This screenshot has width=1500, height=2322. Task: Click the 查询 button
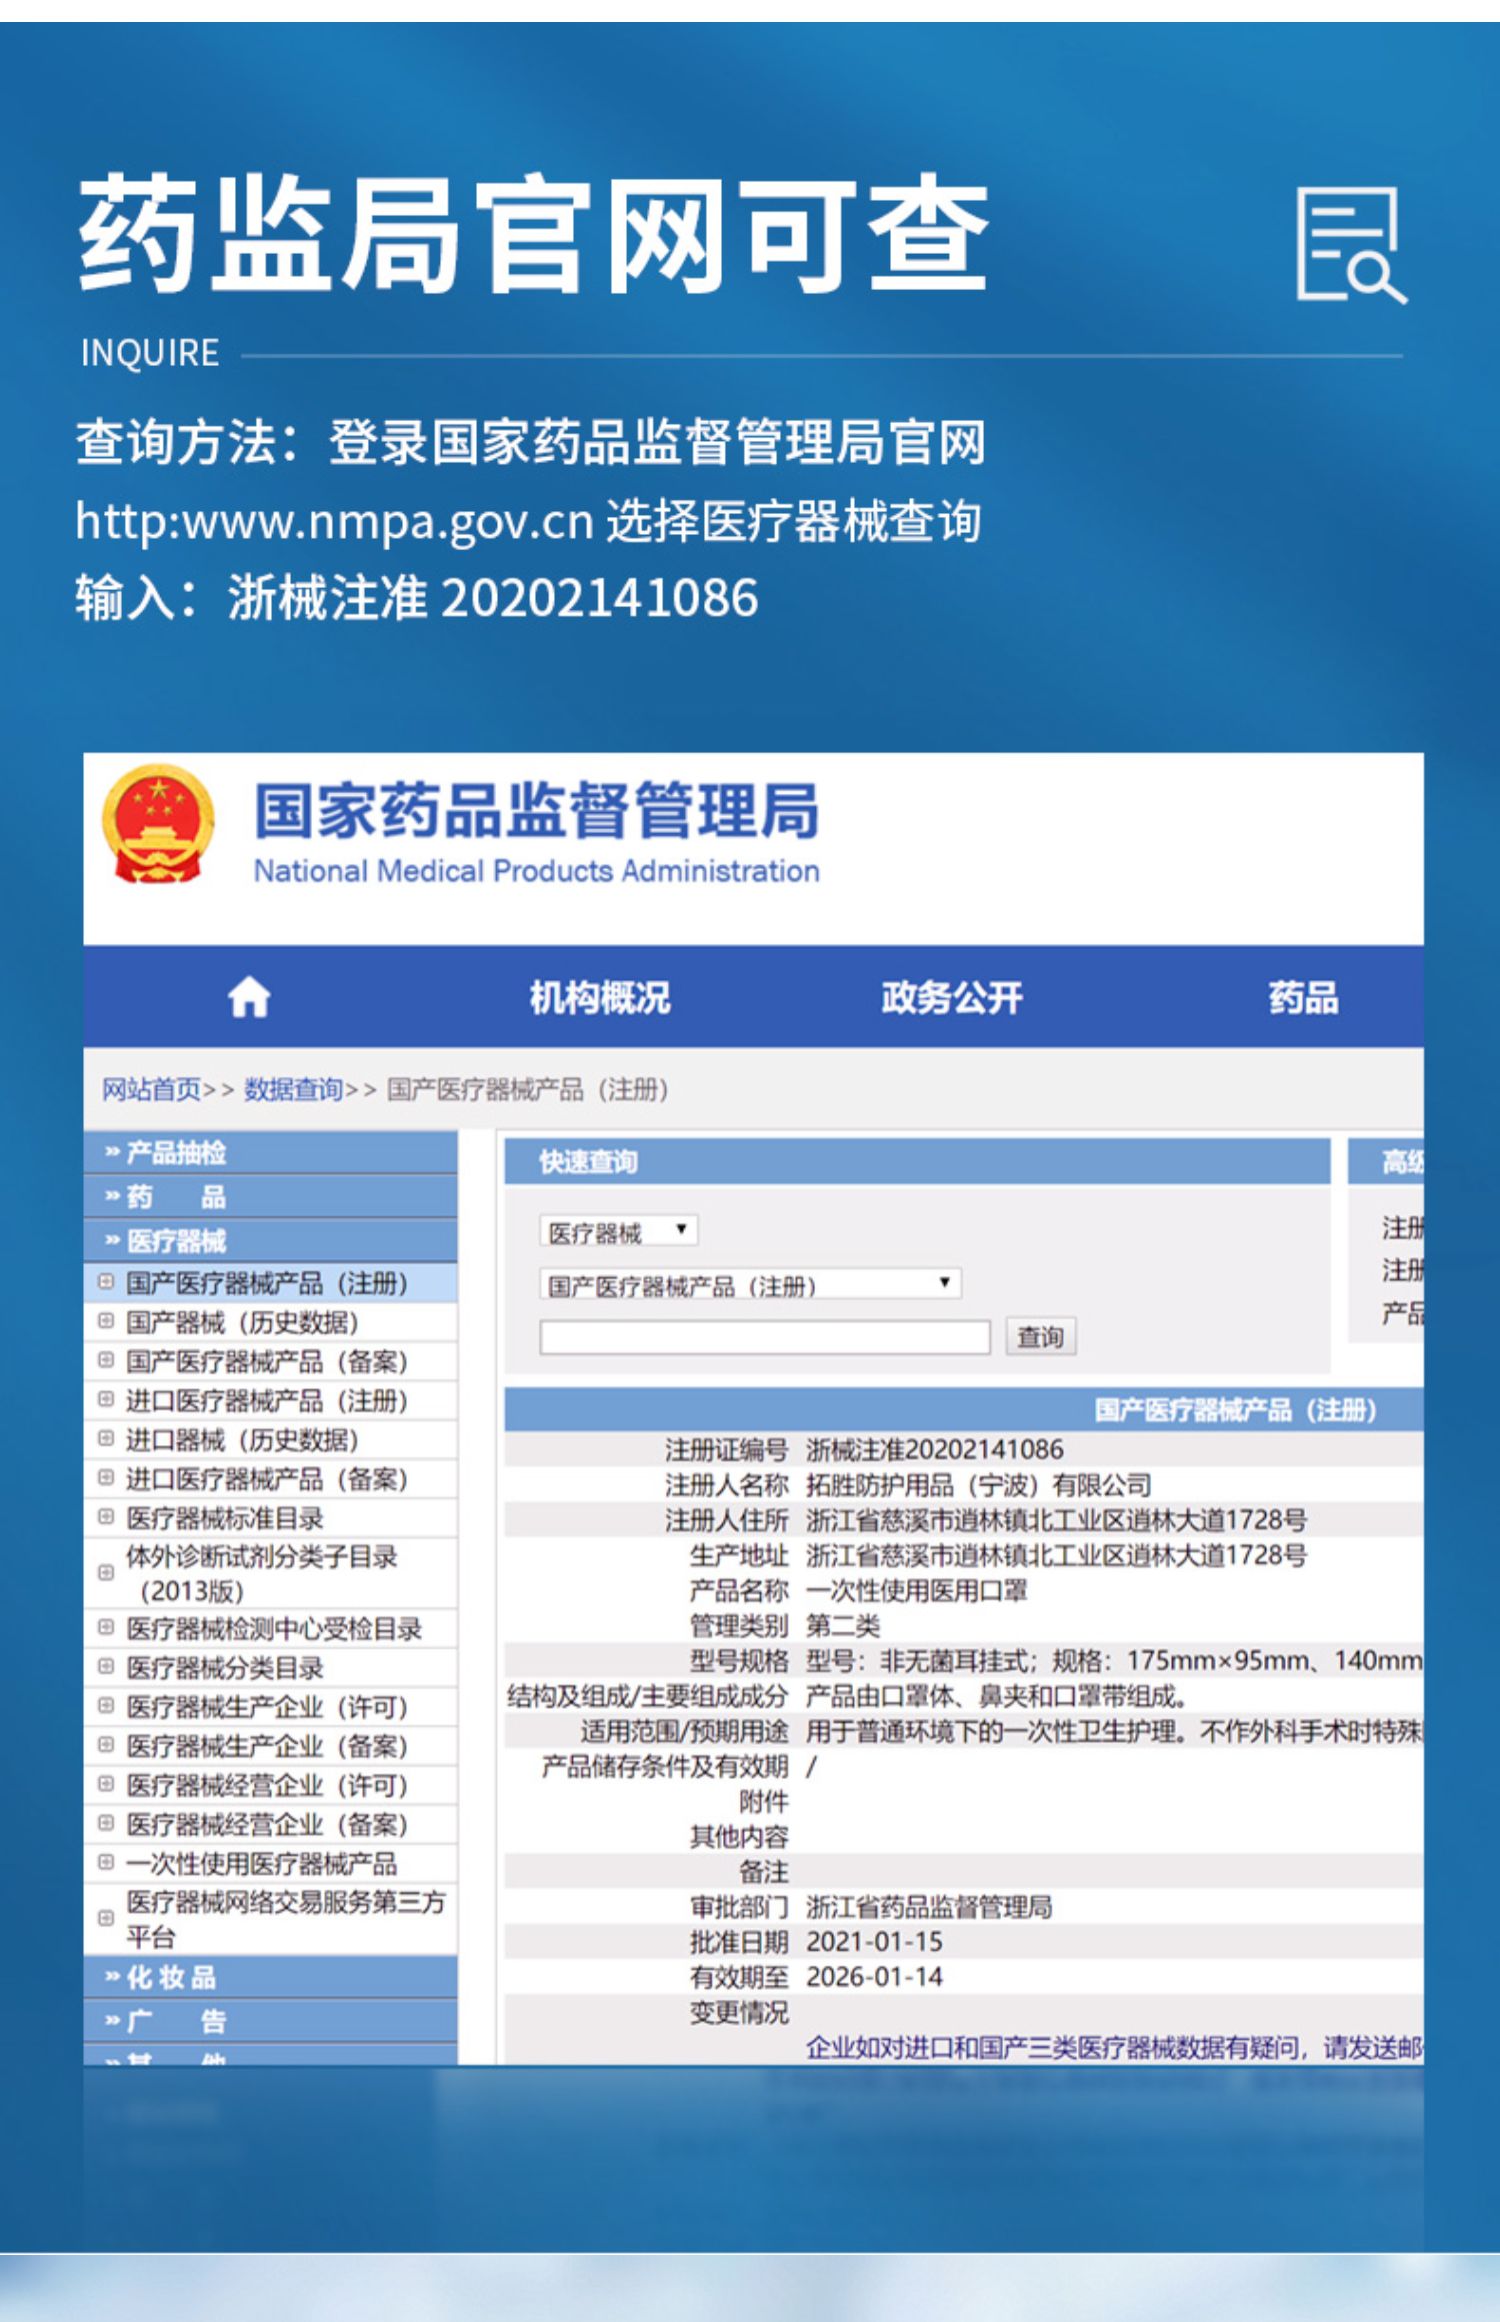click(1040, 1337)
